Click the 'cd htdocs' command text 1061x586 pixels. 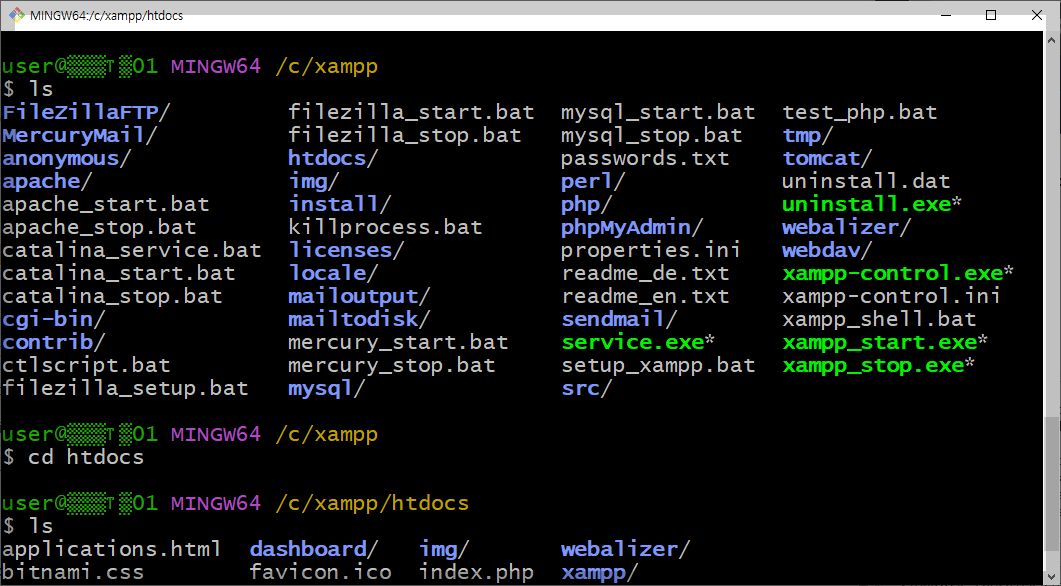click(x=86, y=457)
